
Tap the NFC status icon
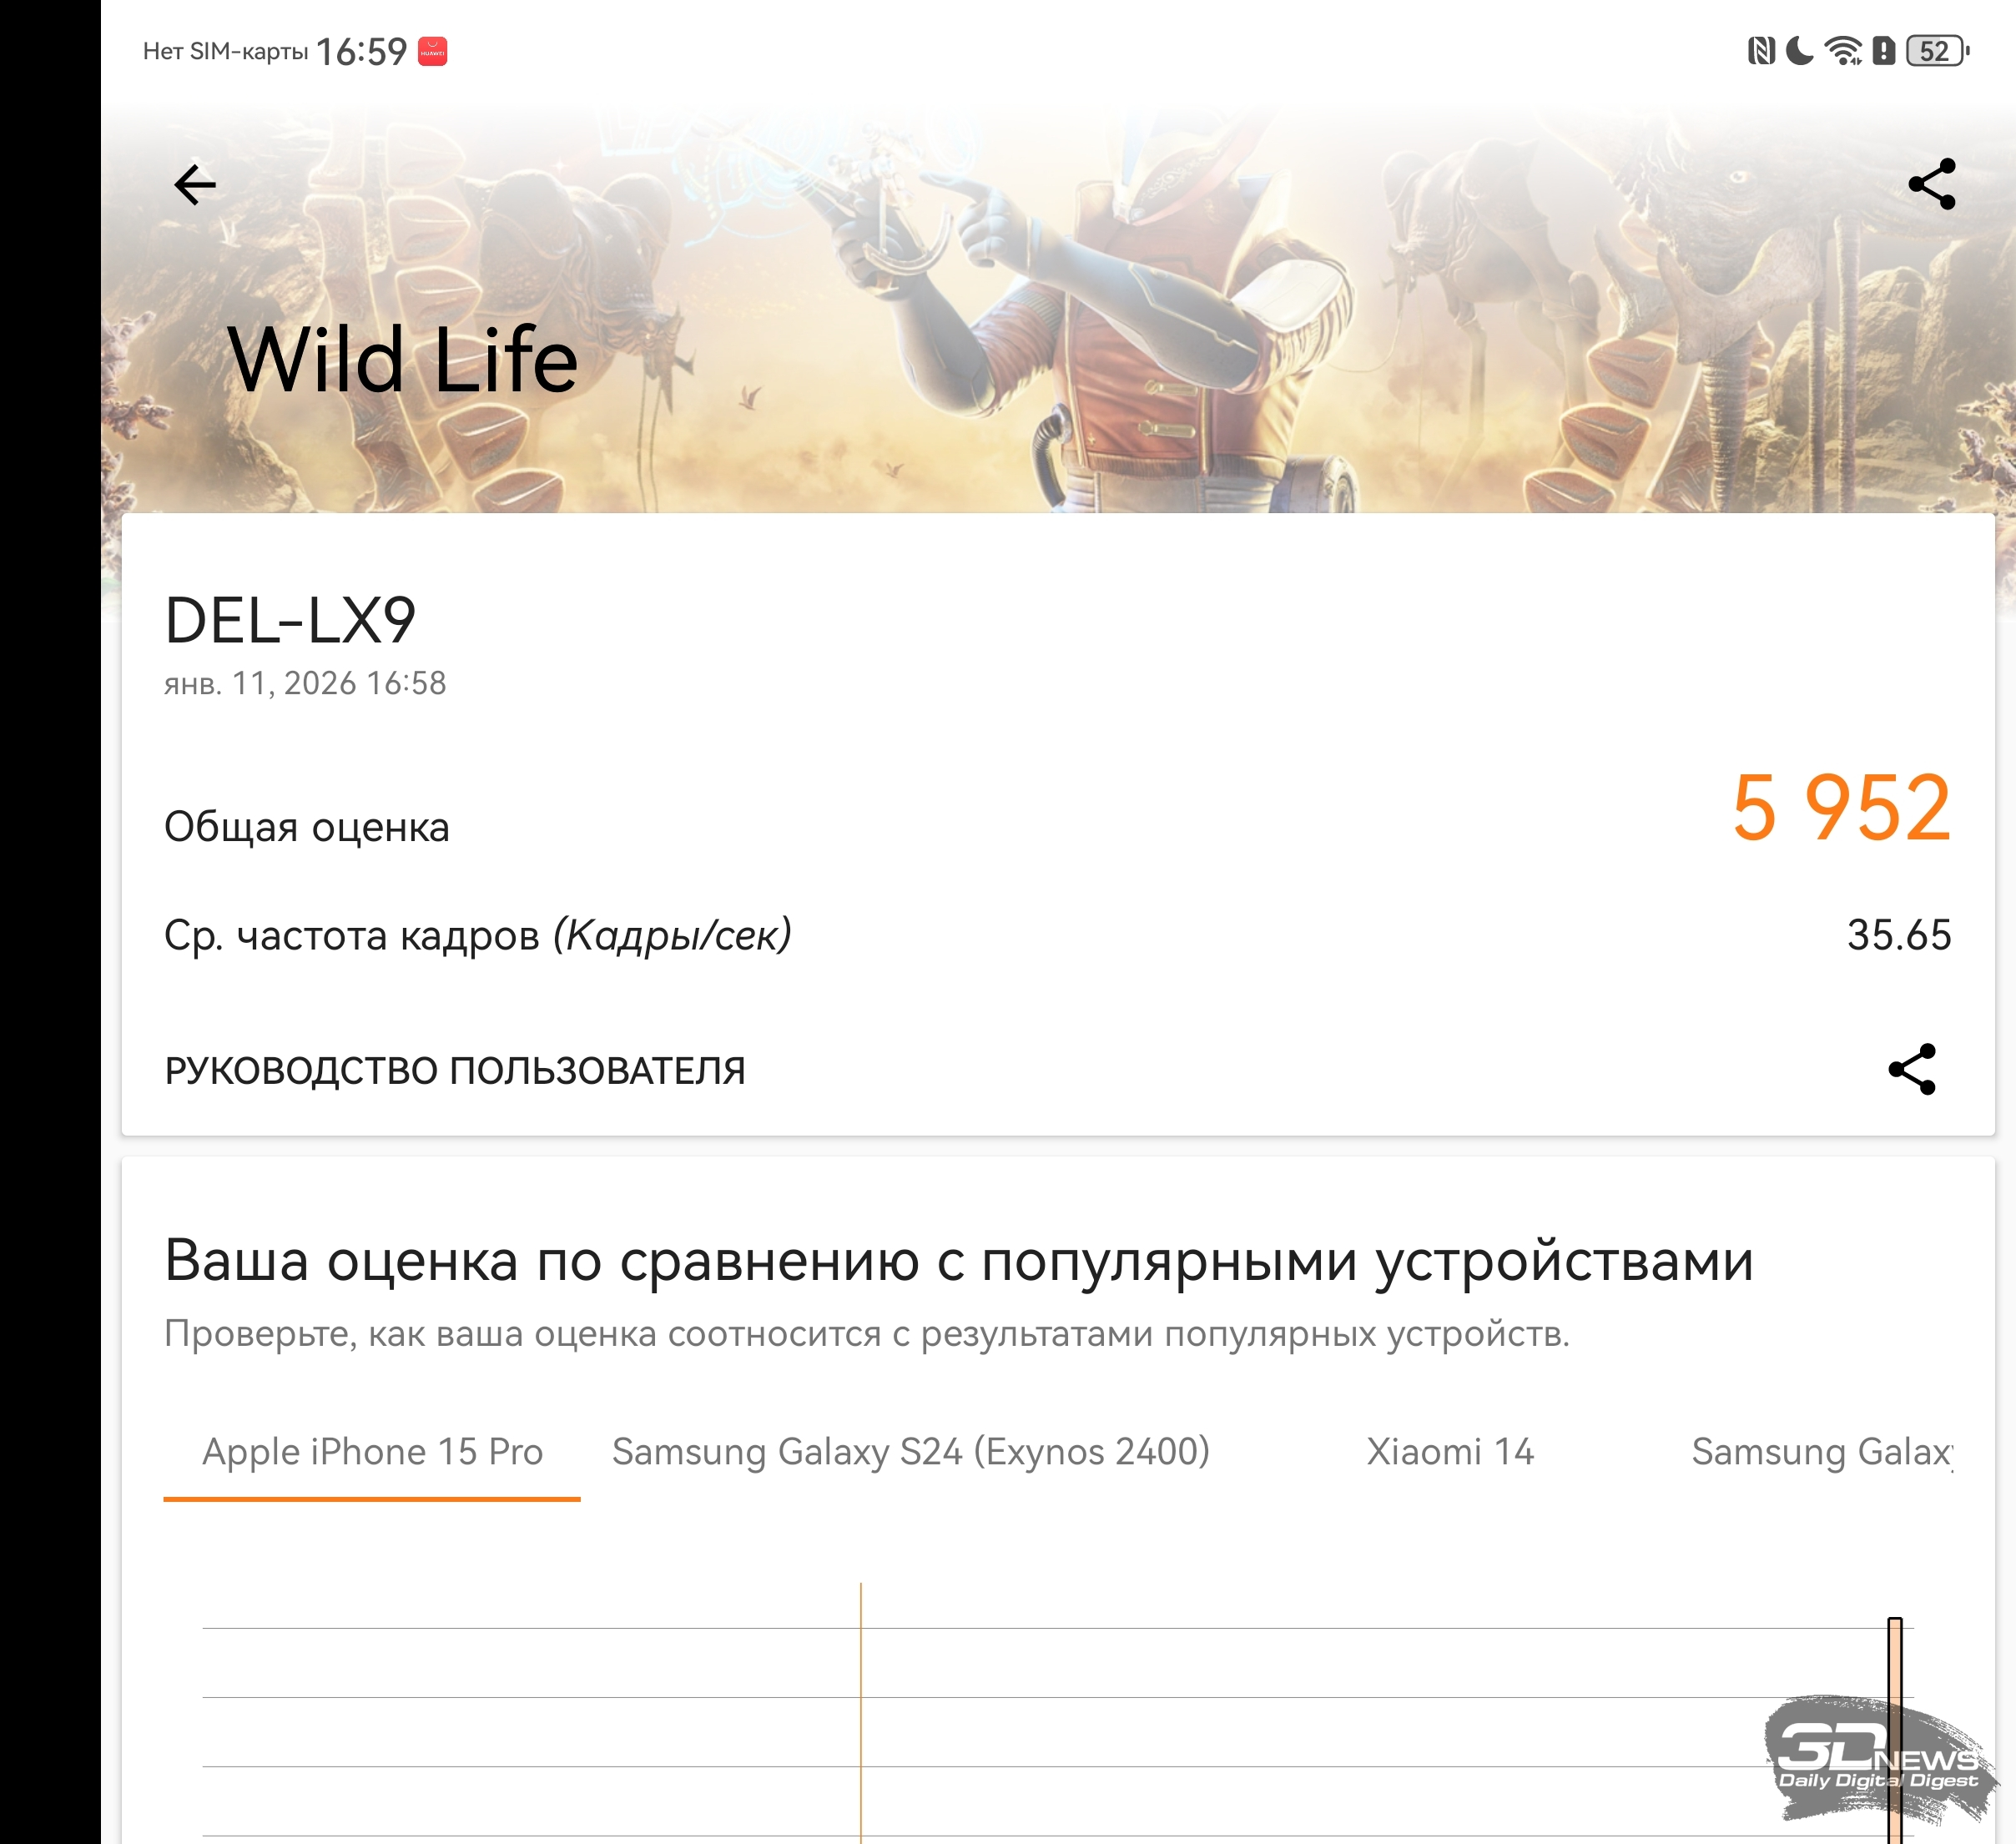(1761, 51)
